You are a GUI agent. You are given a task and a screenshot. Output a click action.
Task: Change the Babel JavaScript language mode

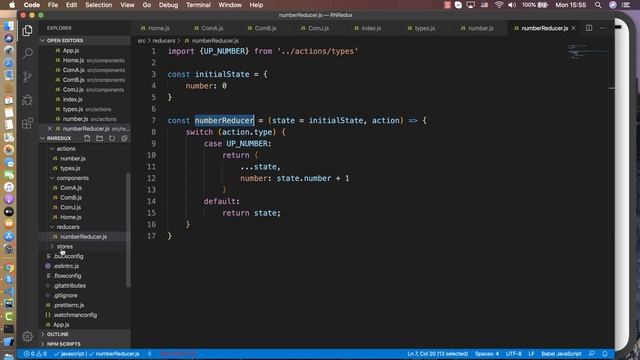pyautogui.click(x=561, y=354)
